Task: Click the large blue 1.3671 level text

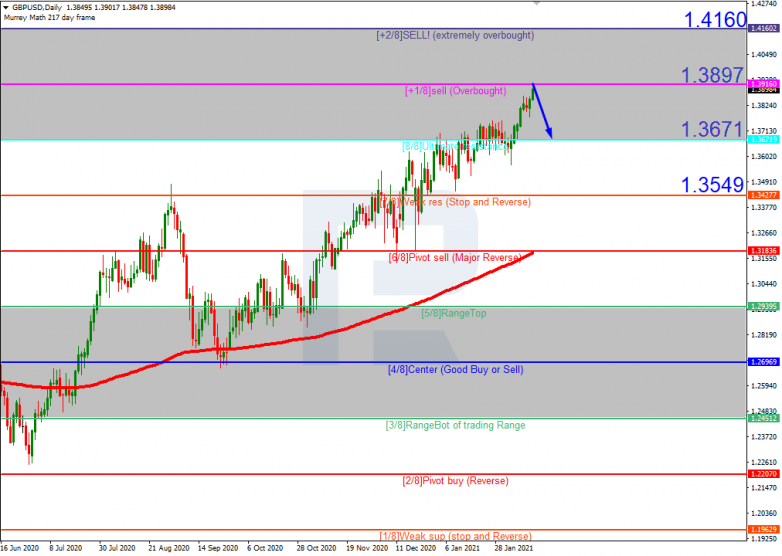Action: (x=712, y=130)
